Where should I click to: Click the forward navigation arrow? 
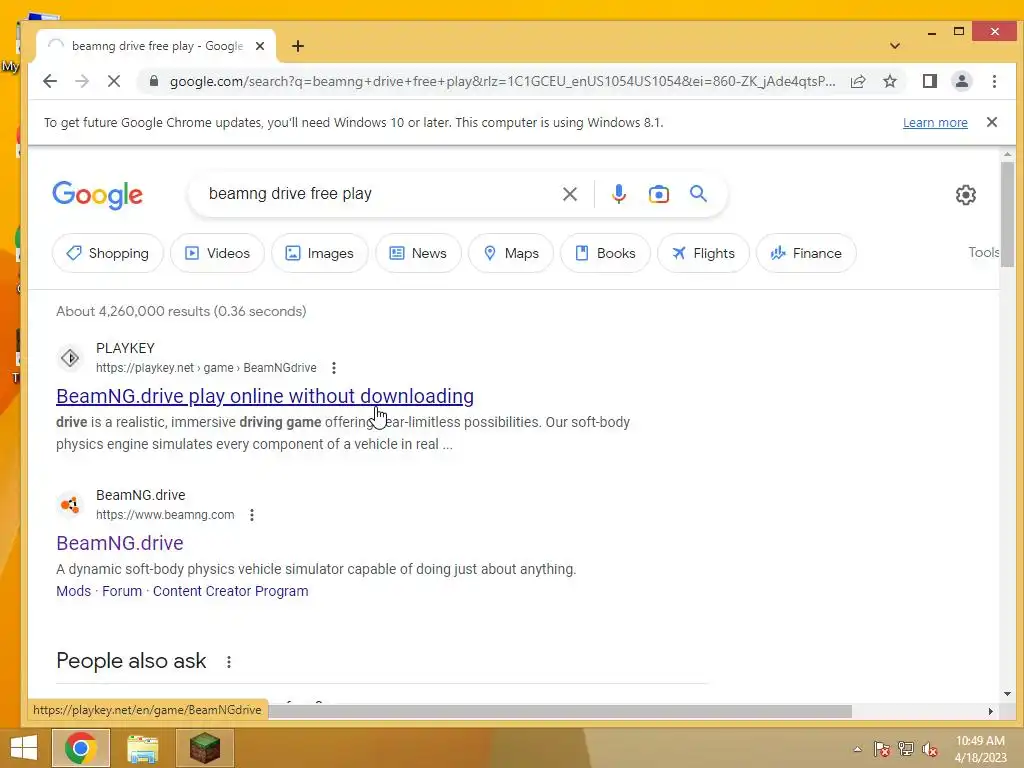(82, 81)
